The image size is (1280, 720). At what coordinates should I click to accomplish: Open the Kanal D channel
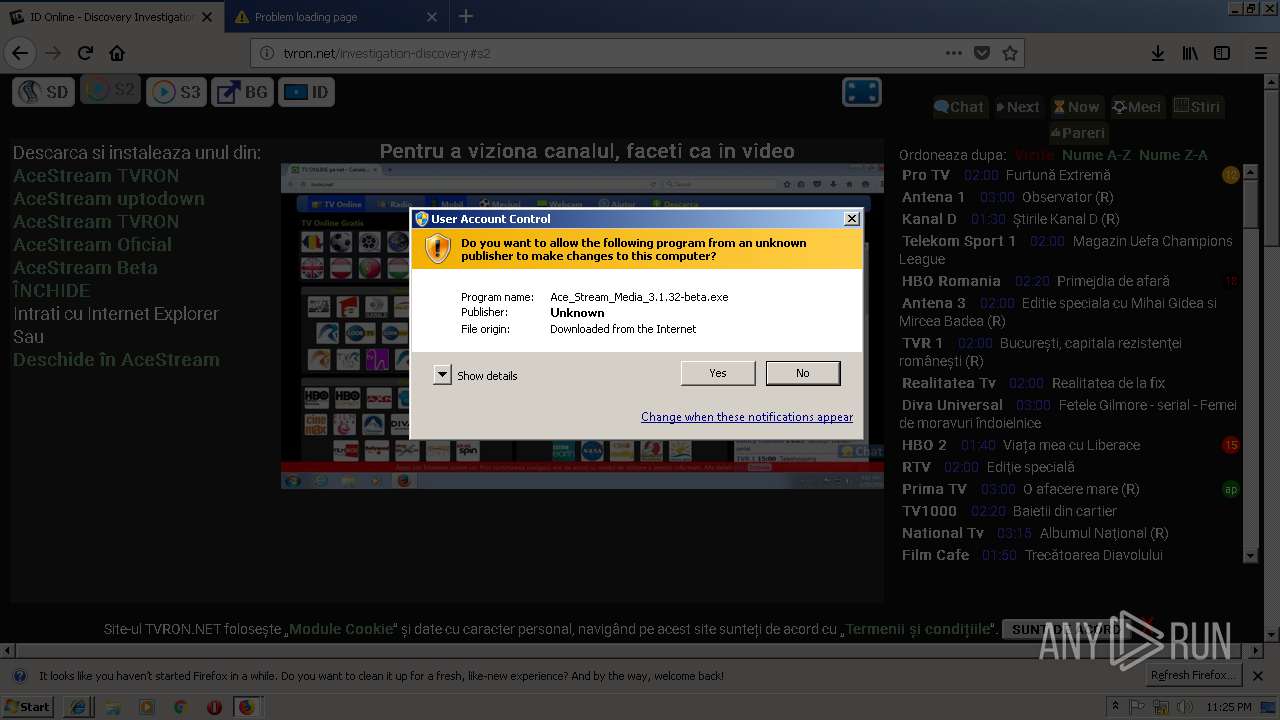click(929, 219)
